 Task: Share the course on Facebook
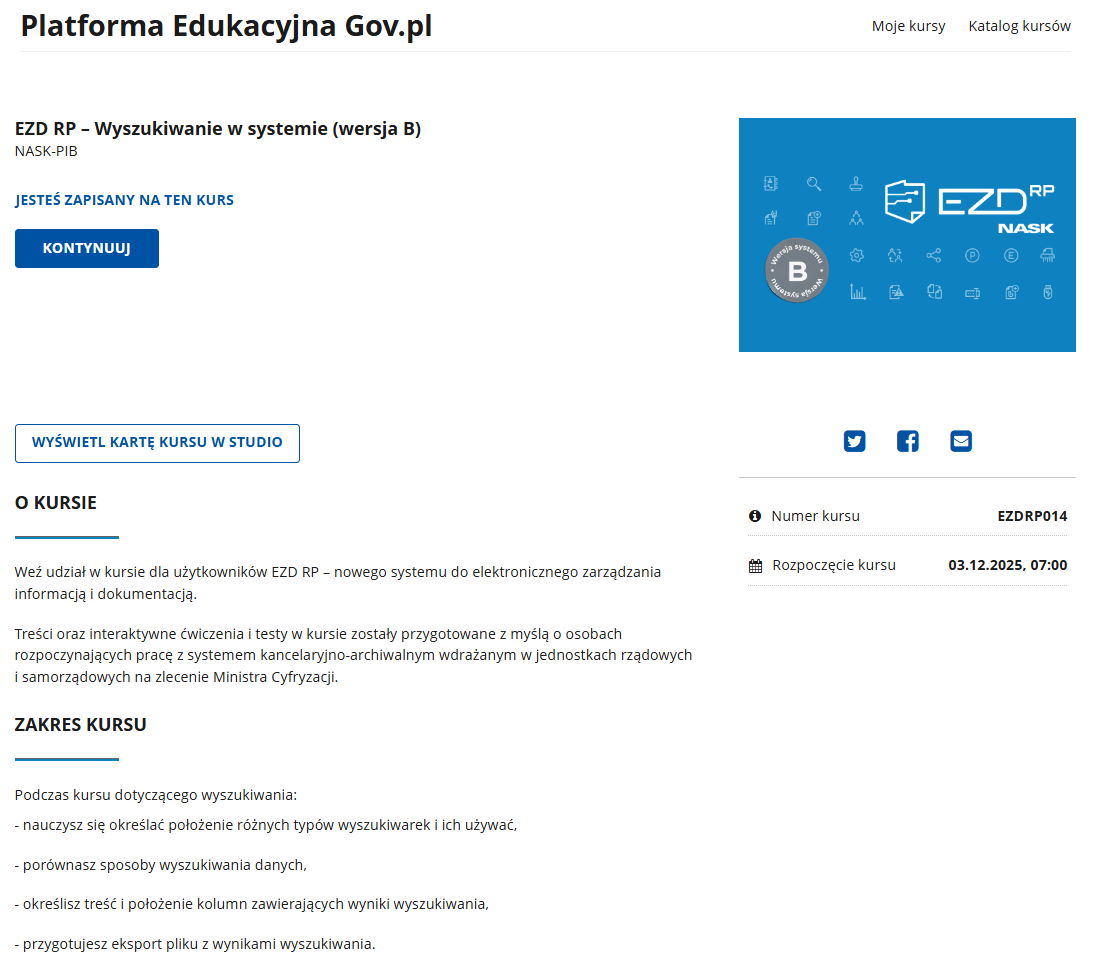tap(907, 440)
